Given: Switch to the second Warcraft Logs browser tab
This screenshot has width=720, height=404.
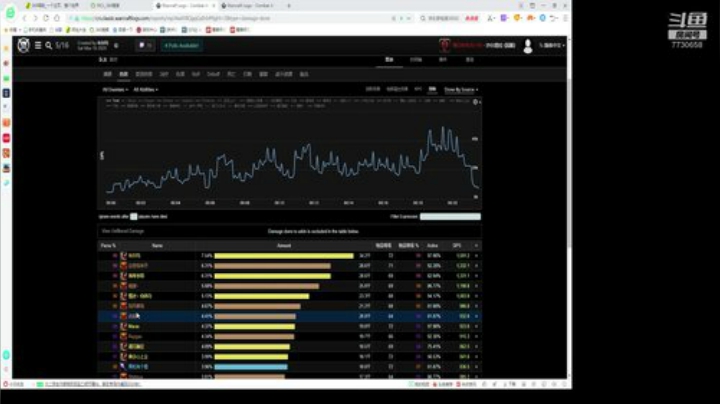Looking at the screenshot, I should pos(248,6).
